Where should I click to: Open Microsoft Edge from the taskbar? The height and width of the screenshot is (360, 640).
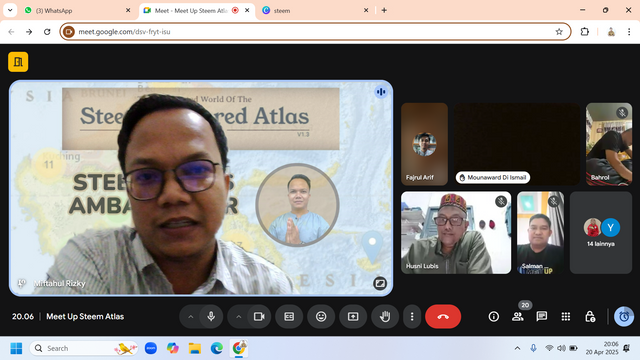coord(217,348)
